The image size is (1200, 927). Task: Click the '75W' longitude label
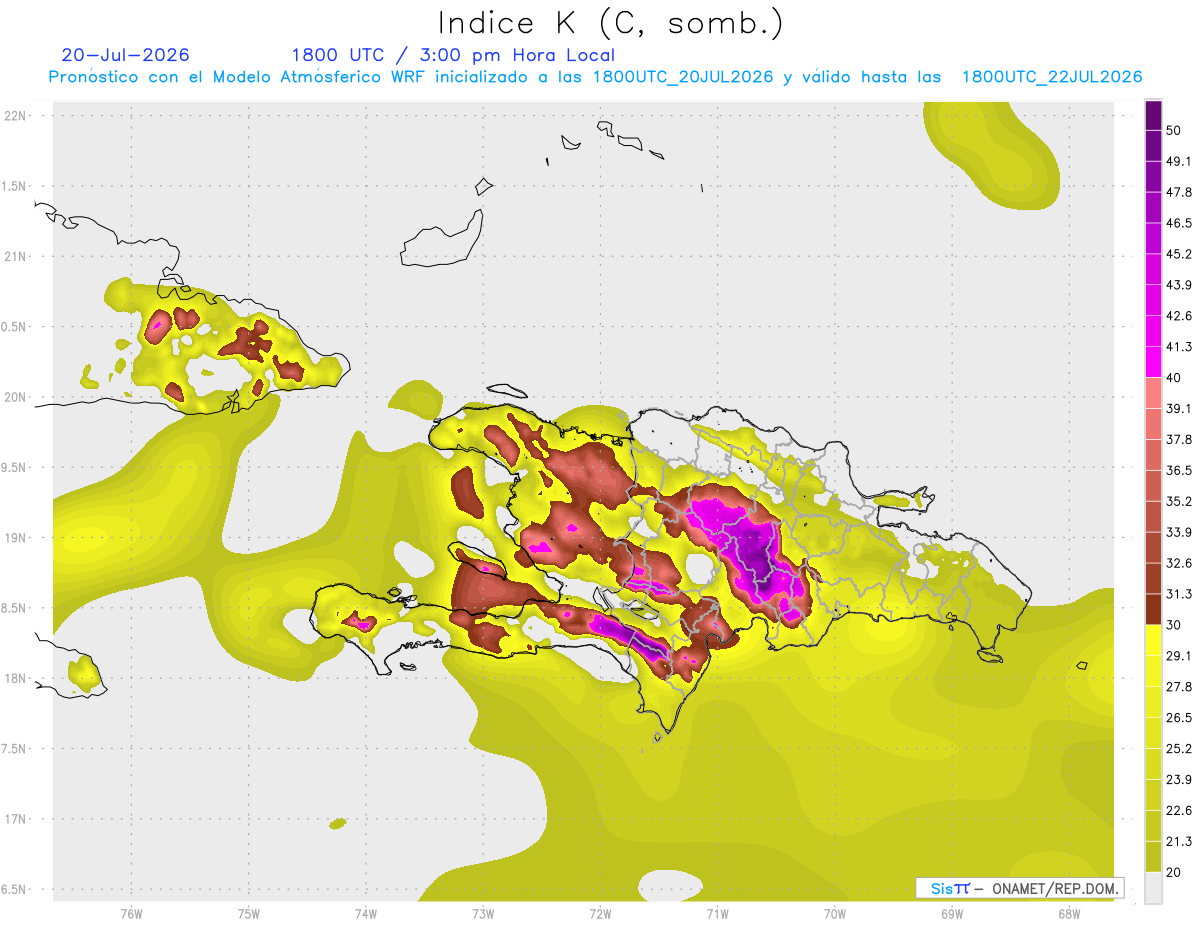(x=249, y=913)
